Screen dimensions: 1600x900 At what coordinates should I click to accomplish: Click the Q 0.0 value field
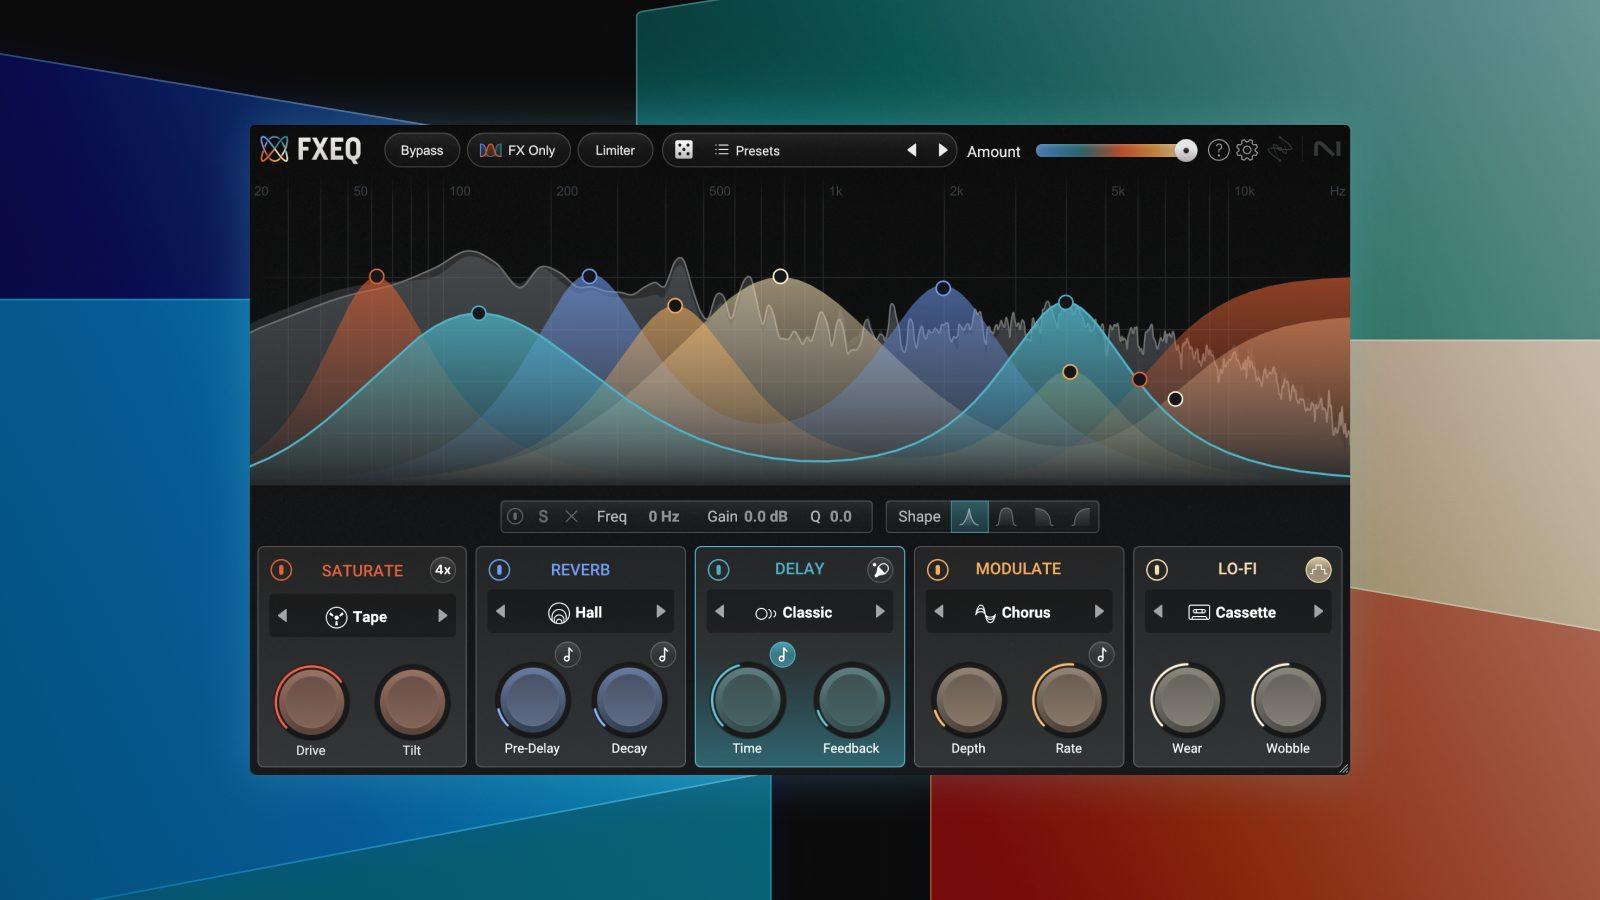[841, 517]
